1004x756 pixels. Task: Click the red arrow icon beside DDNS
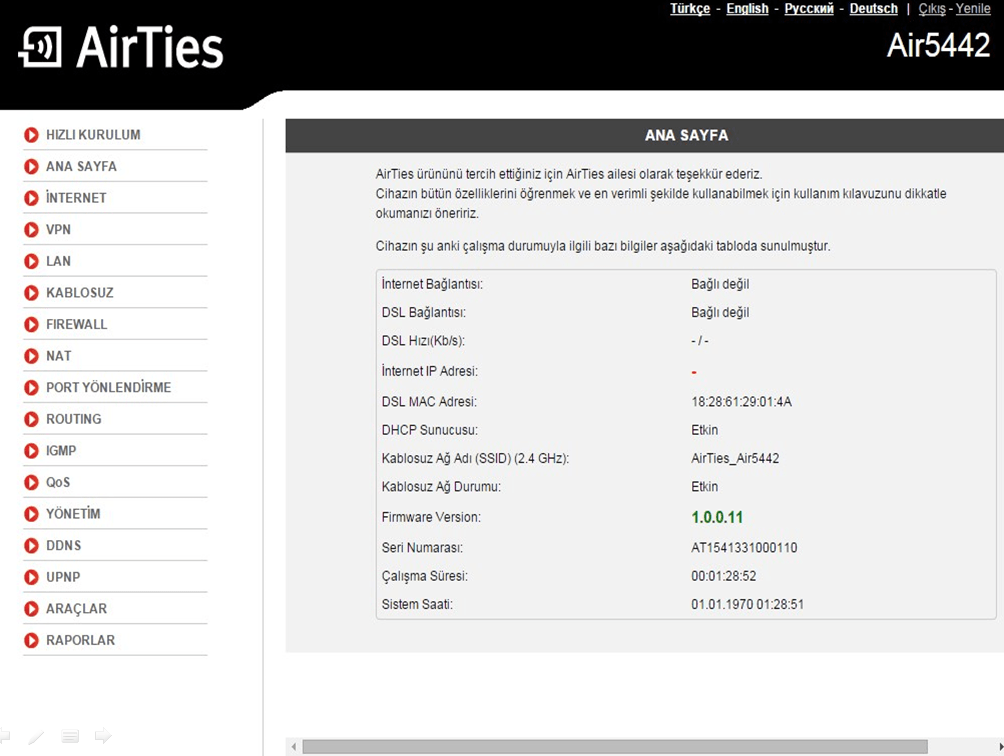[x=32, y=546]
